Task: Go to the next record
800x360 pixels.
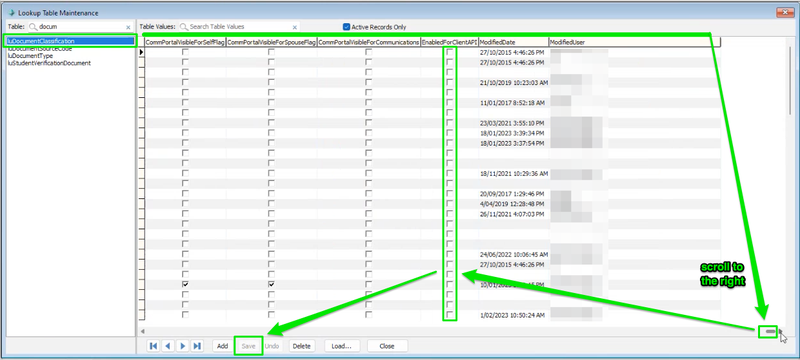Action: (182, 346)
